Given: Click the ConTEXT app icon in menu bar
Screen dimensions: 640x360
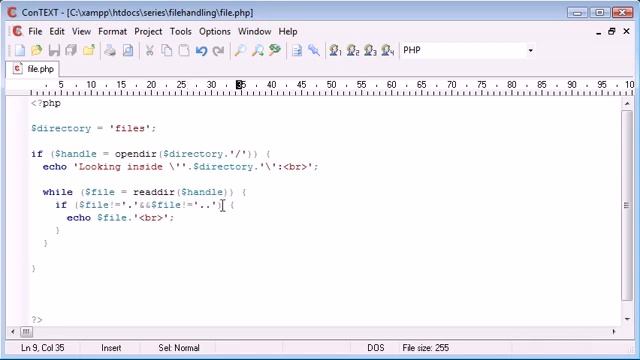Looking at the screenshot, I should [17, 31].
